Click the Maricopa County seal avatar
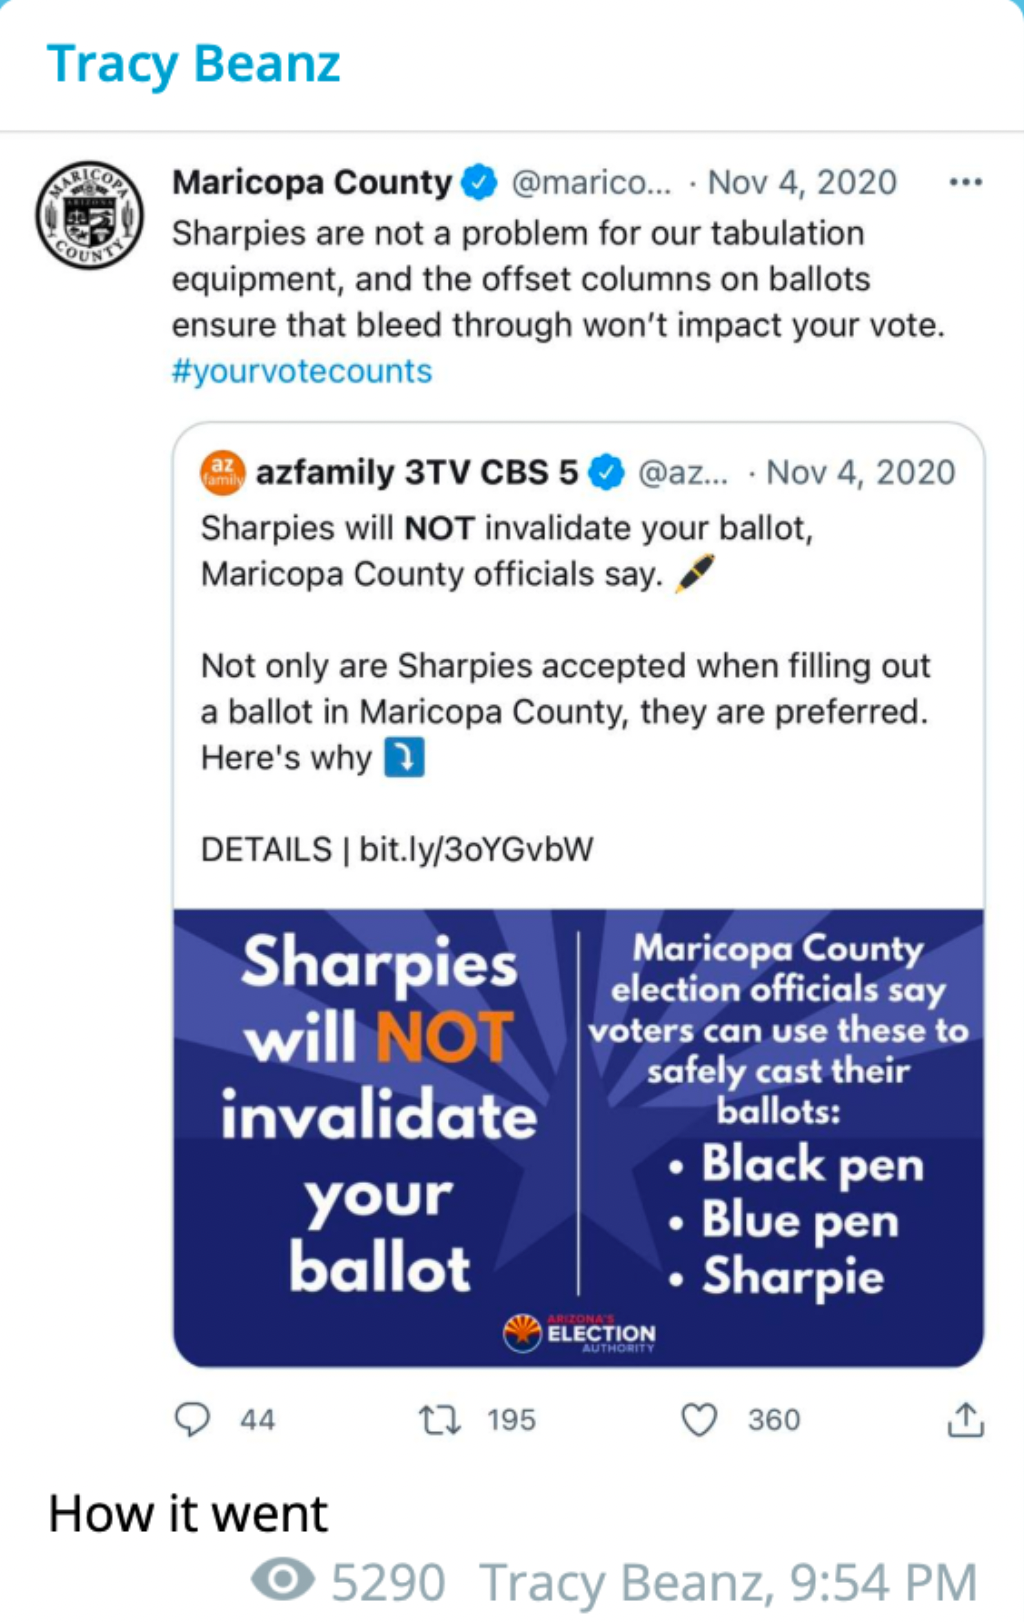Screen dimensions: 1024x1622 [x=90, y=216]
